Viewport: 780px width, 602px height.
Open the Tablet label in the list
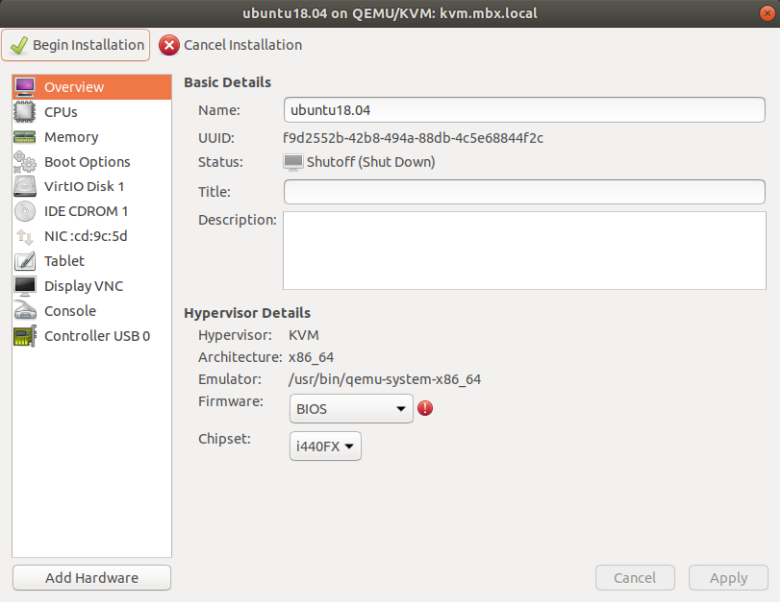pos(64,261)
